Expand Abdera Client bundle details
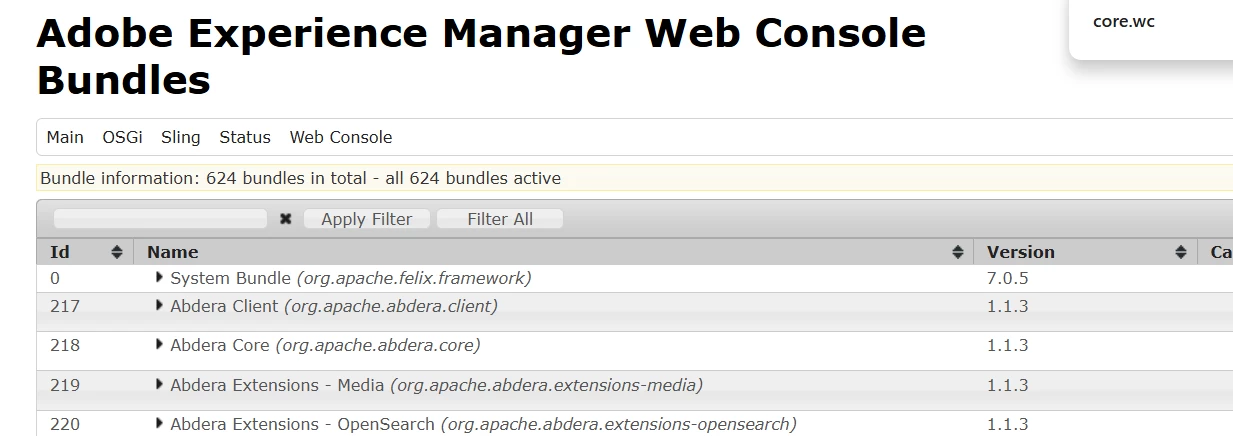The height and width of the screenshot is (436, 1233). (x=160, y=305)
